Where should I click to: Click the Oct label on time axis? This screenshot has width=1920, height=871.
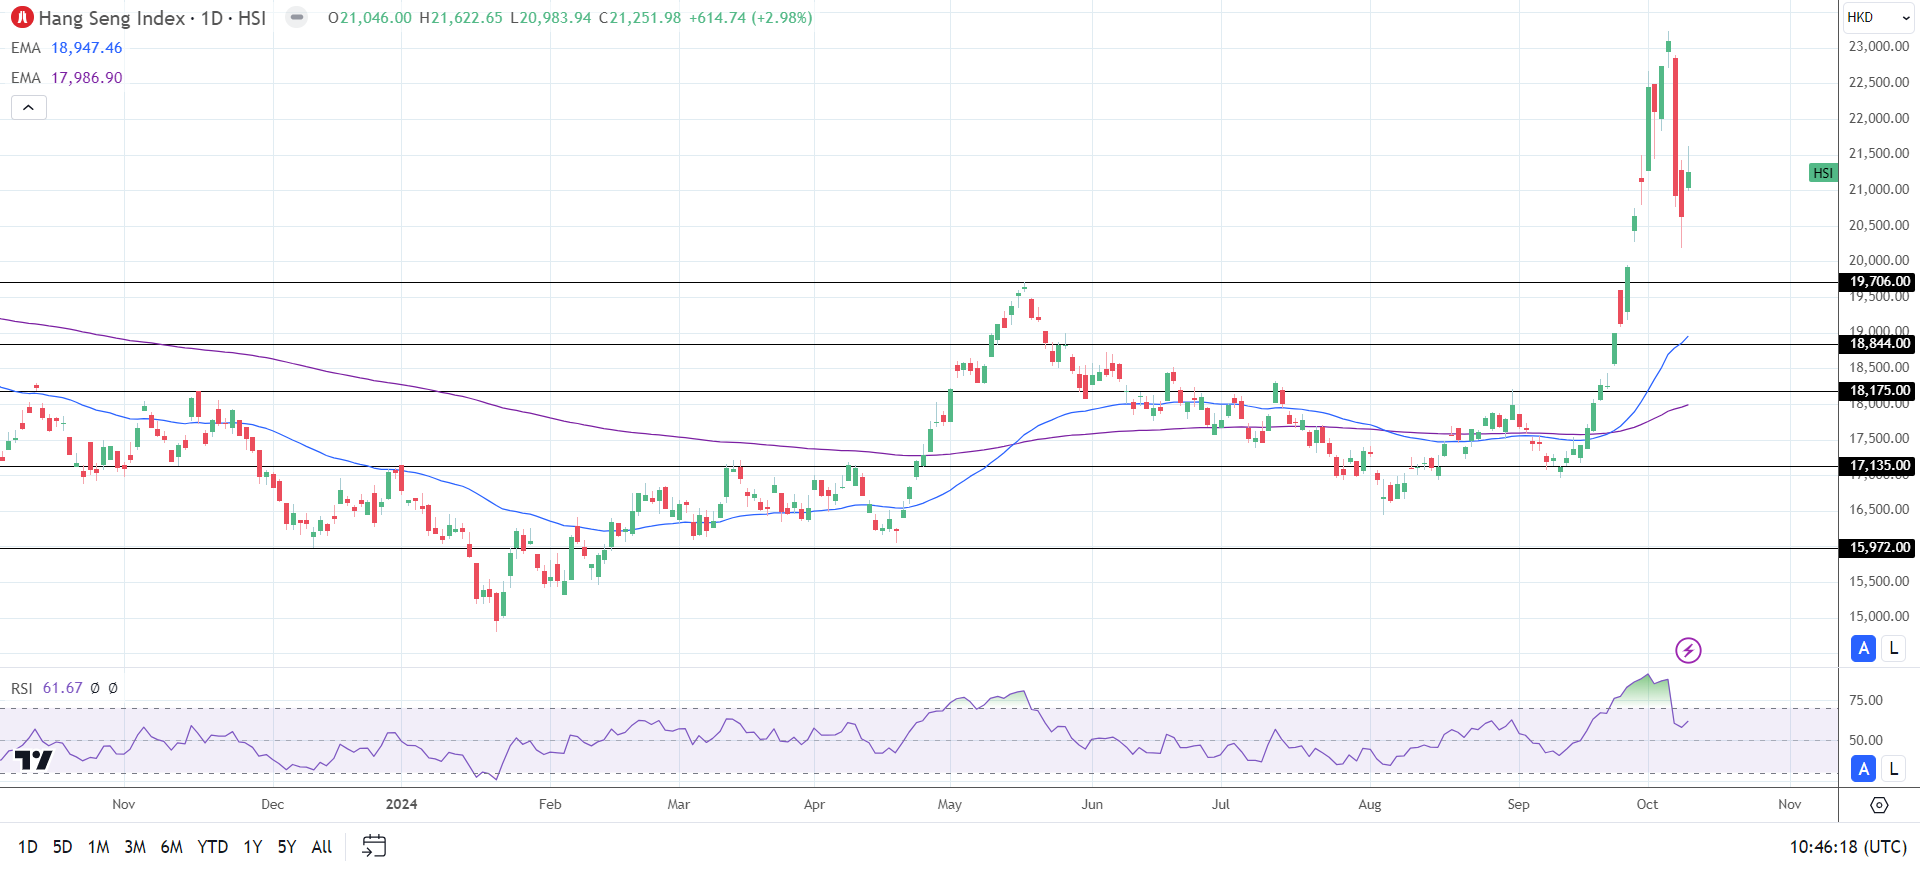[1647, 804]
